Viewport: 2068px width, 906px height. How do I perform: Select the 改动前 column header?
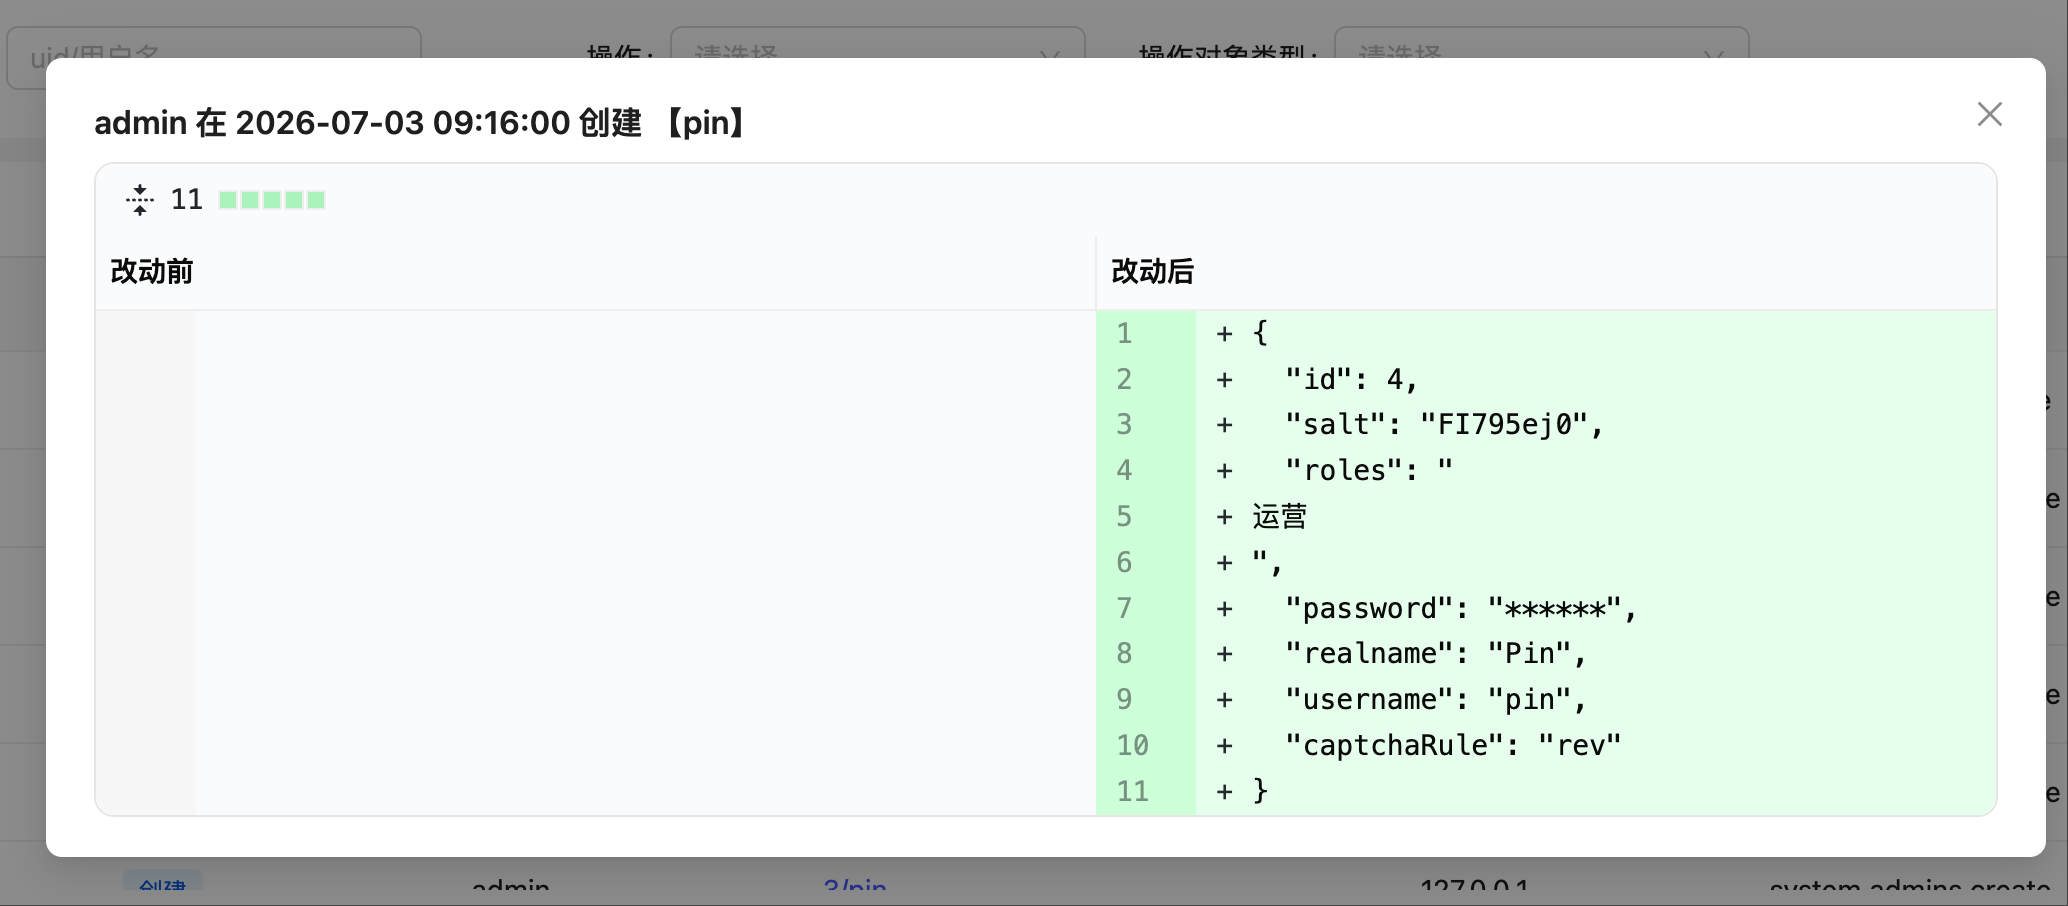[x=152, y=271]
